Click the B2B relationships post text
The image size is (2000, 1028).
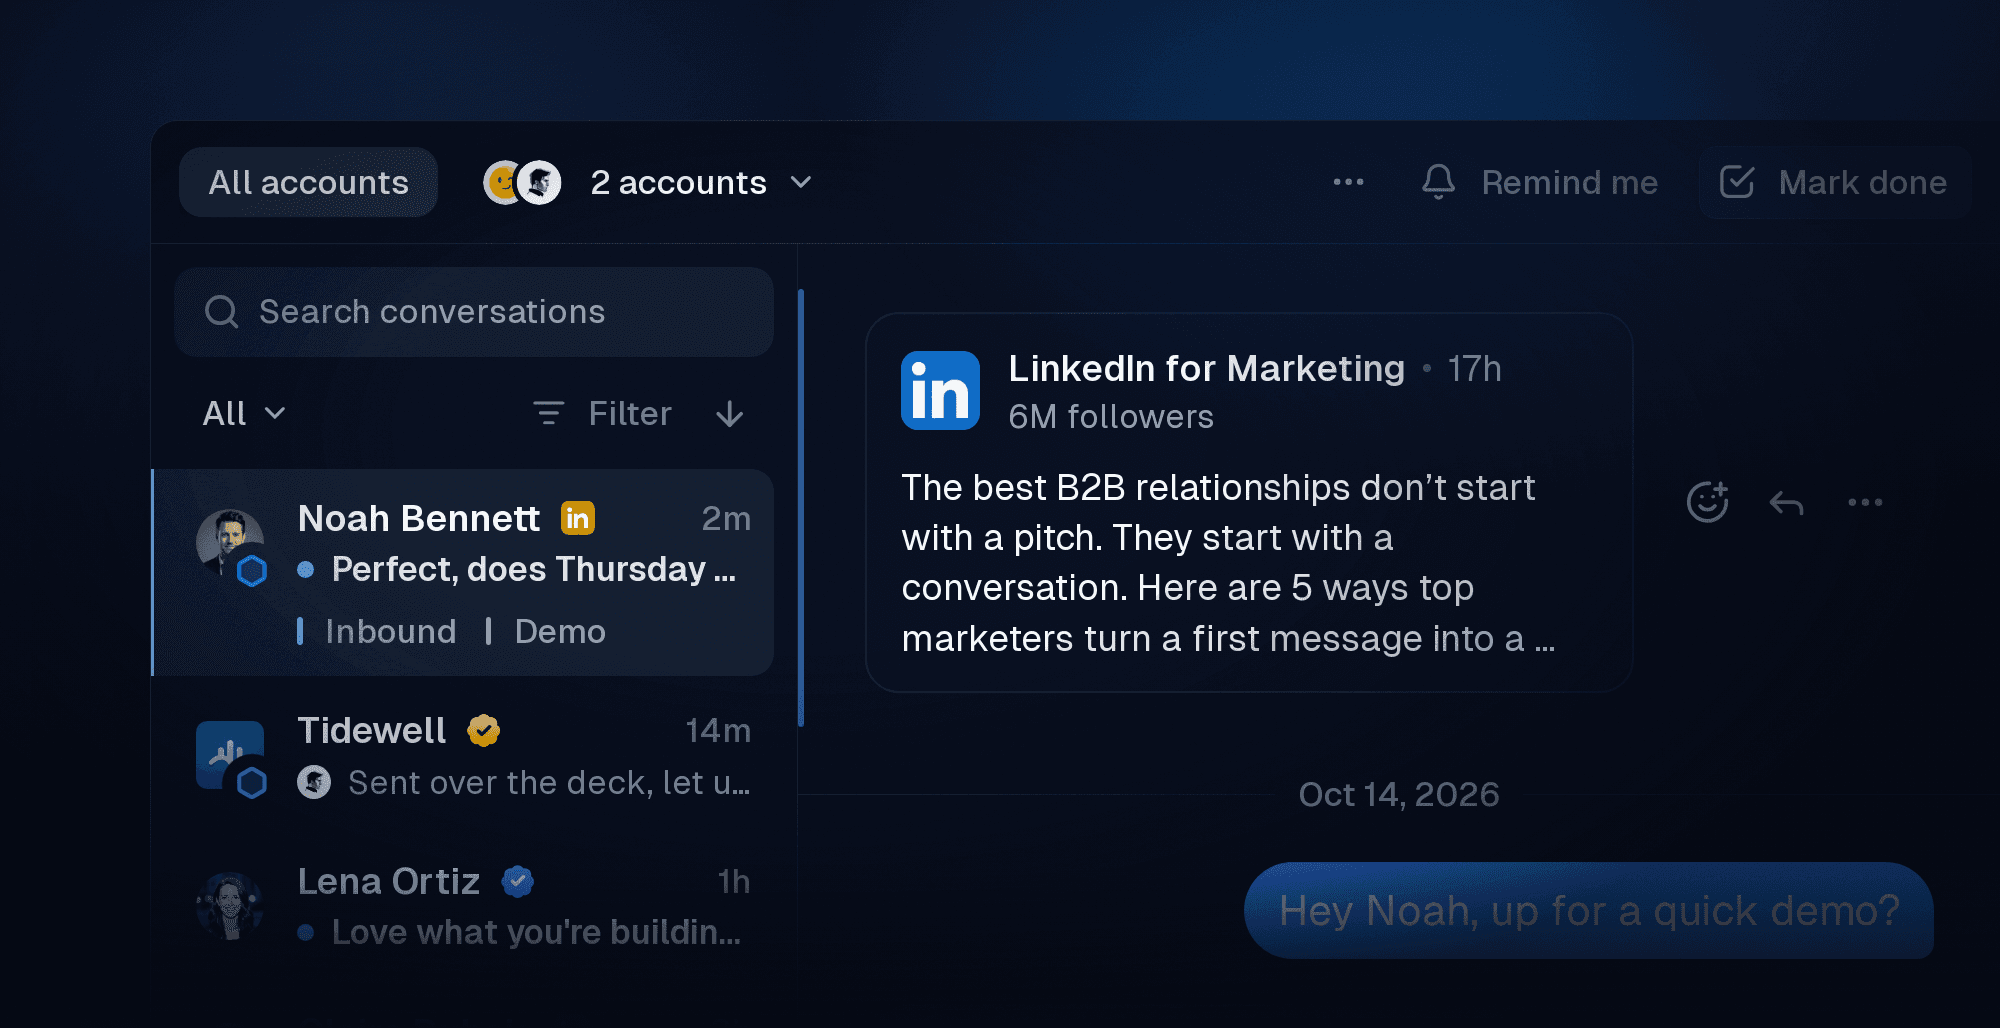coord(1228,563)
